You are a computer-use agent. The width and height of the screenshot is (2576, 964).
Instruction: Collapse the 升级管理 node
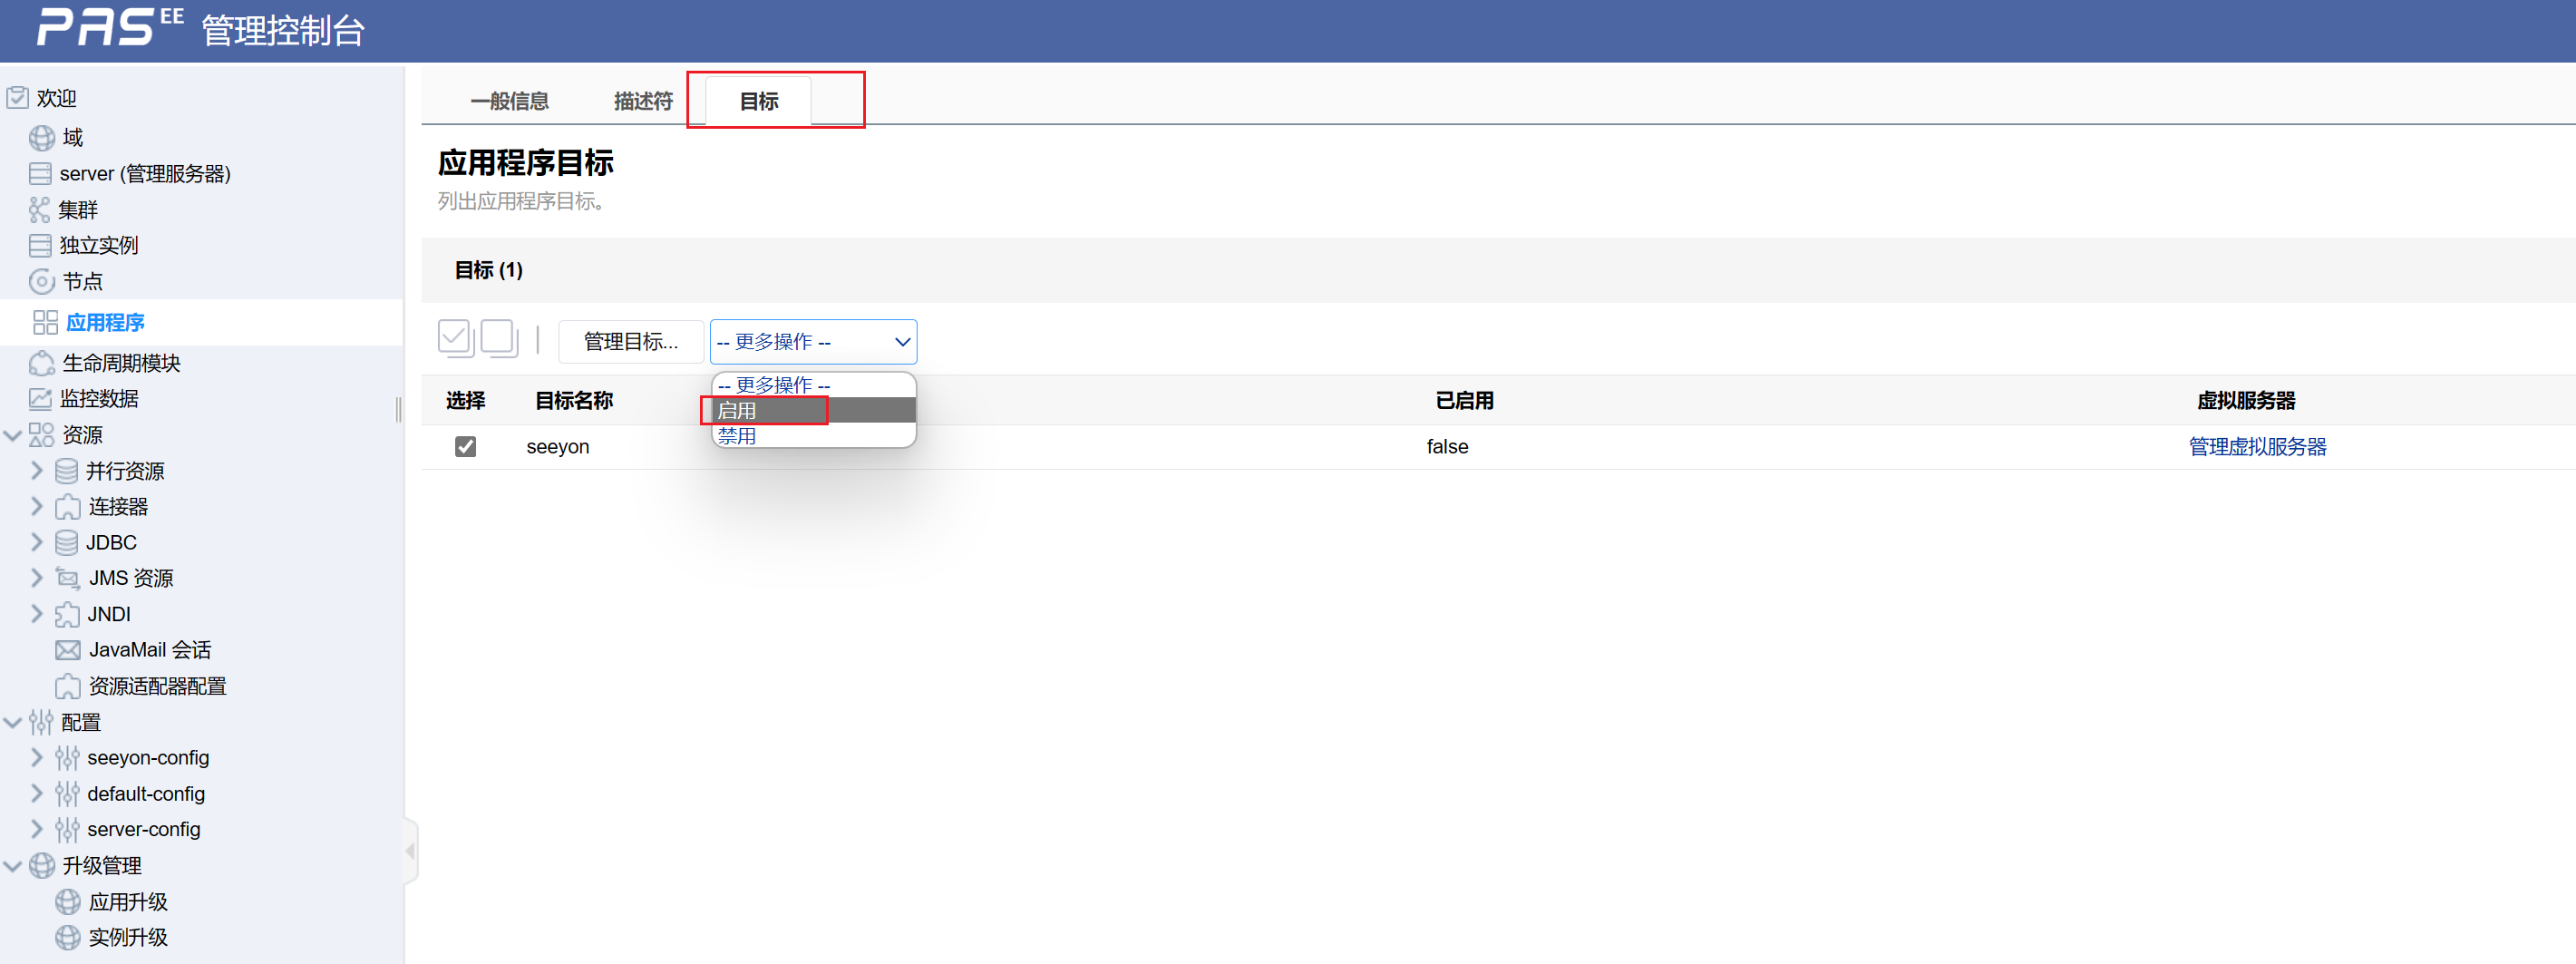(x=13, y=866)
